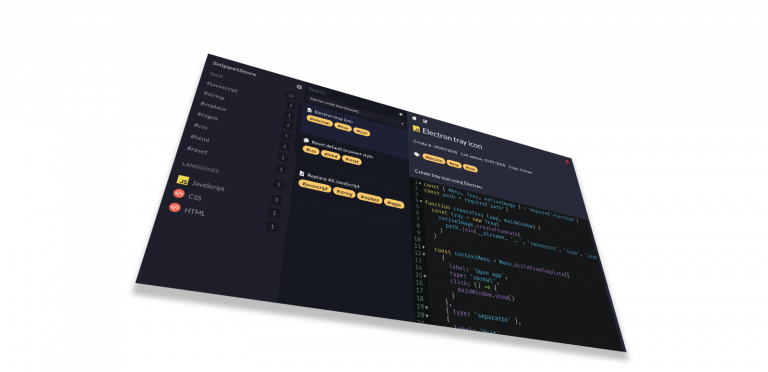This screenshot has width=768, height=372.
Task: Click the Replace All JavaScript file icon
Action: click(302, 174)
